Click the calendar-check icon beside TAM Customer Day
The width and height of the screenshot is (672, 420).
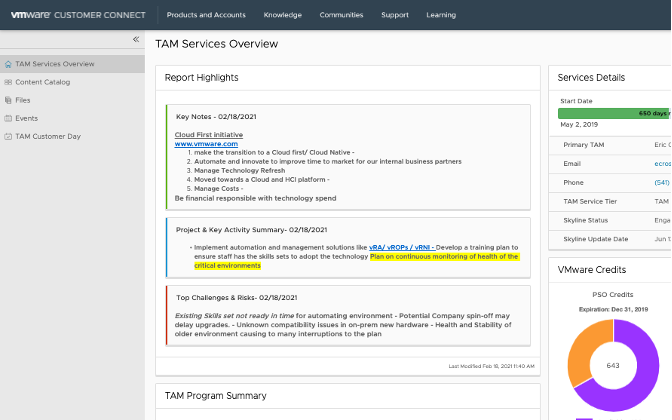8,136
